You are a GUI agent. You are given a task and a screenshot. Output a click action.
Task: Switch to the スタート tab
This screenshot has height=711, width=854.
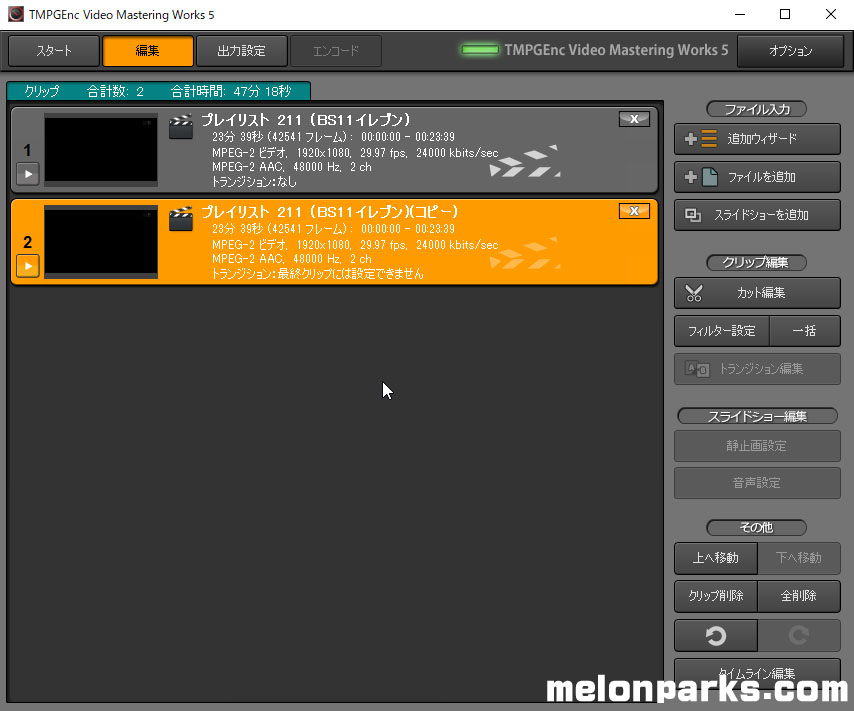(54, 51)
